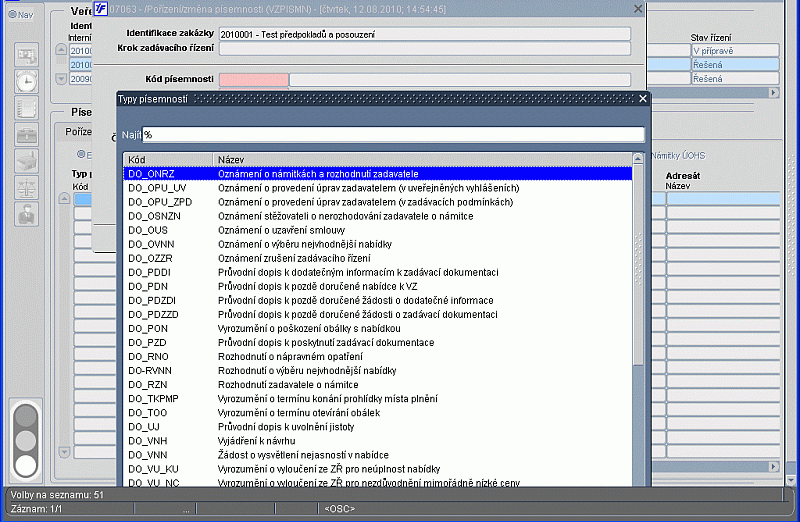Select row DO_PZD

[x=378, y=342]
